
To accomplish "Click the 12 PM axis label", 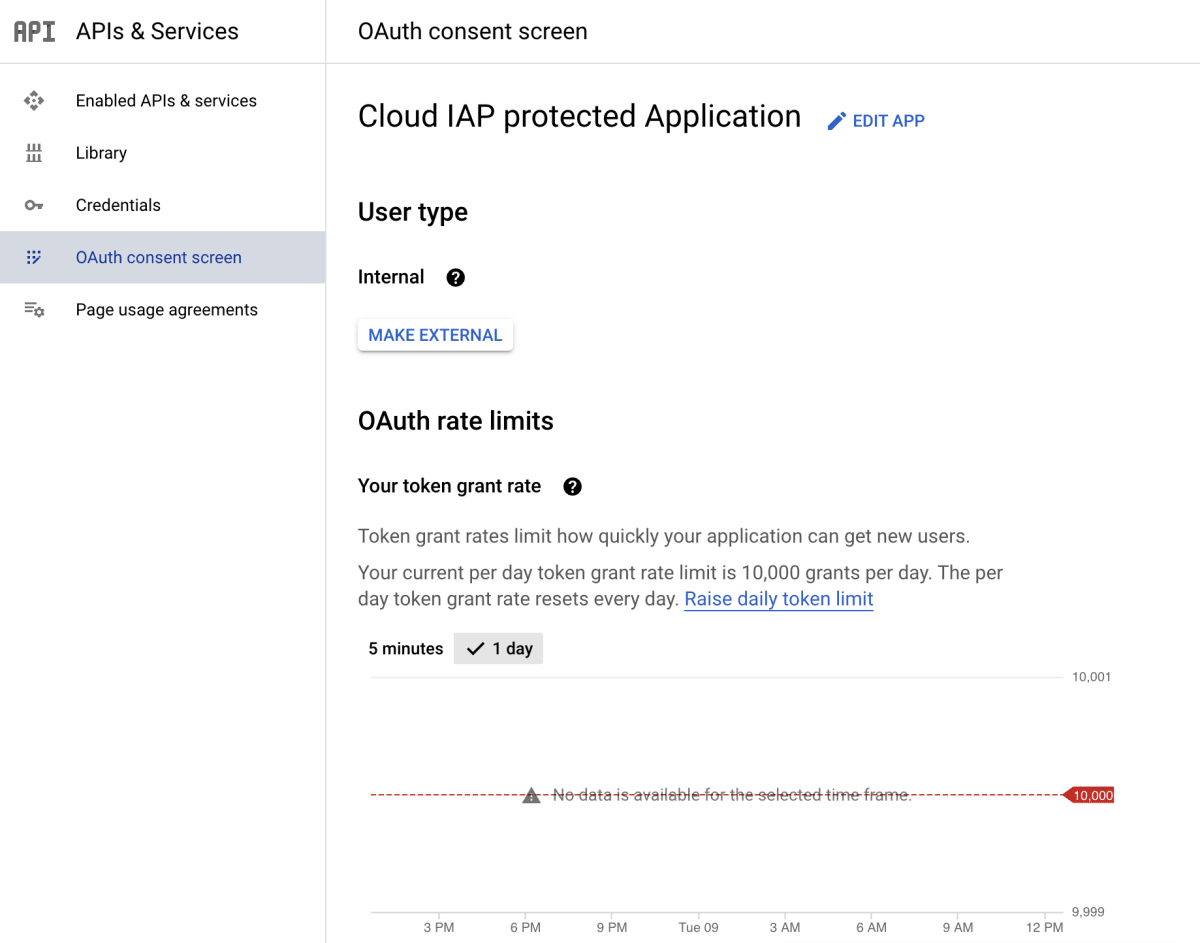I will click(1045, 927).
